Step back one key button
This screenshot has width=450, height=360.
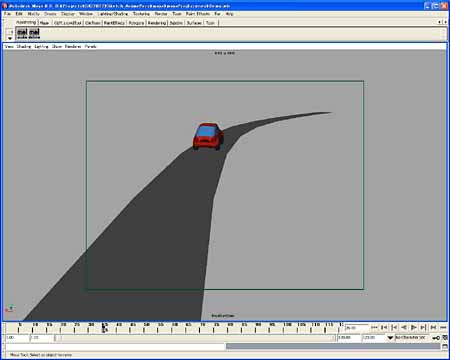[x=394, y=328]
